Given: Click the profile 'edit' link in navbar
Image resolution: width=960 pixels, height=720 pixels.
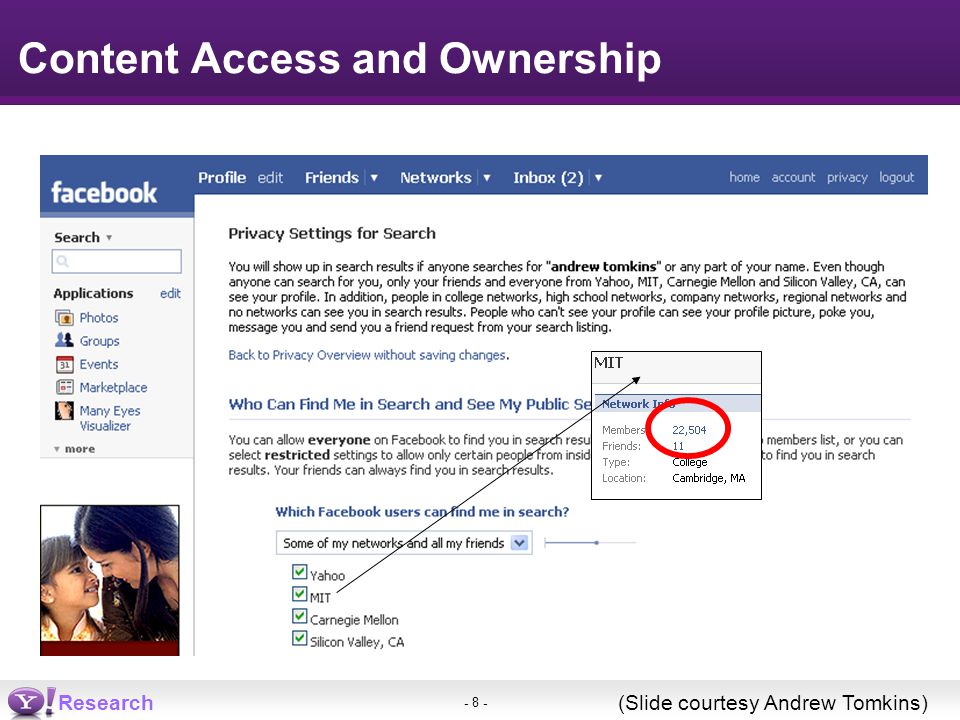Looking at the screenshot, I should click(x=270, y=178).
